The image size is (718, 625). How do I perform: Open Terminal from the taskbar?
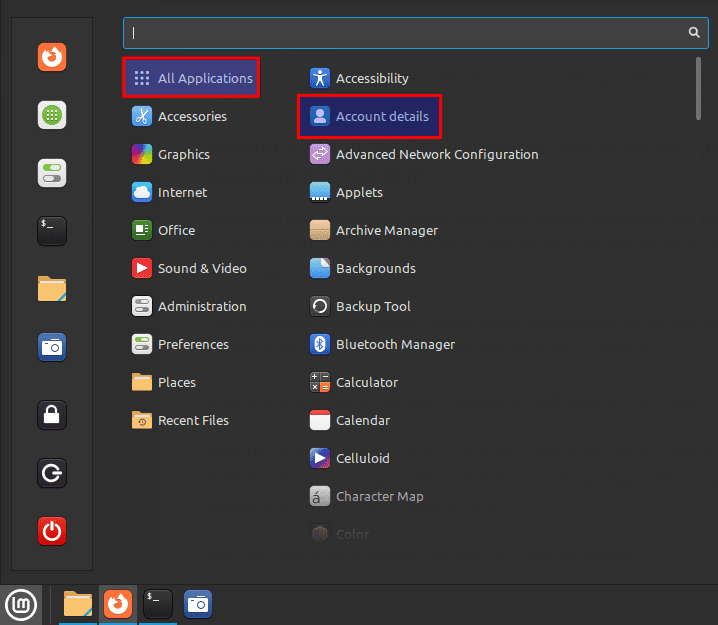(158, 604)
